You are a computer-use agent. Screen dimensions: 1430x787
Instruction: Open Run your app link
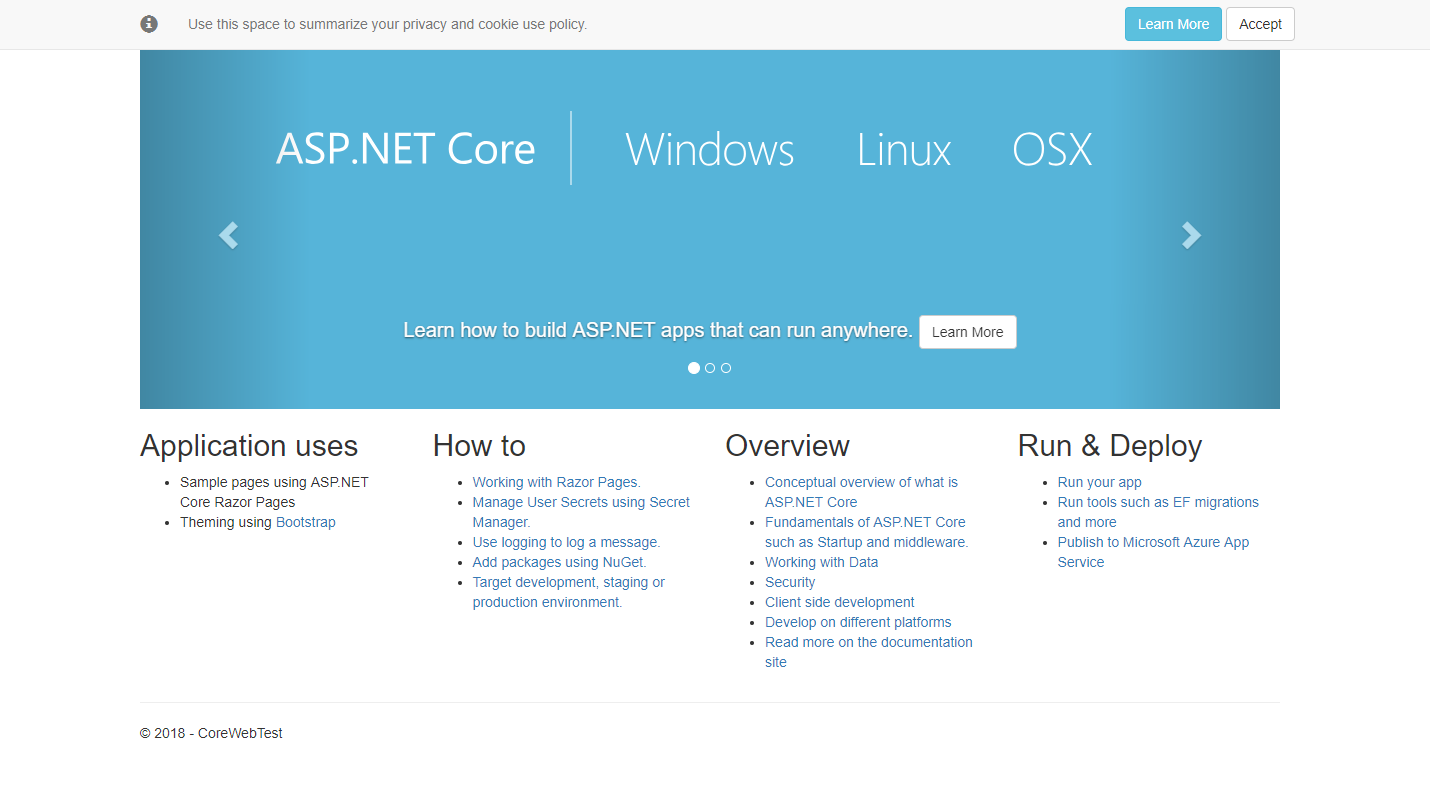(1099, 482)
